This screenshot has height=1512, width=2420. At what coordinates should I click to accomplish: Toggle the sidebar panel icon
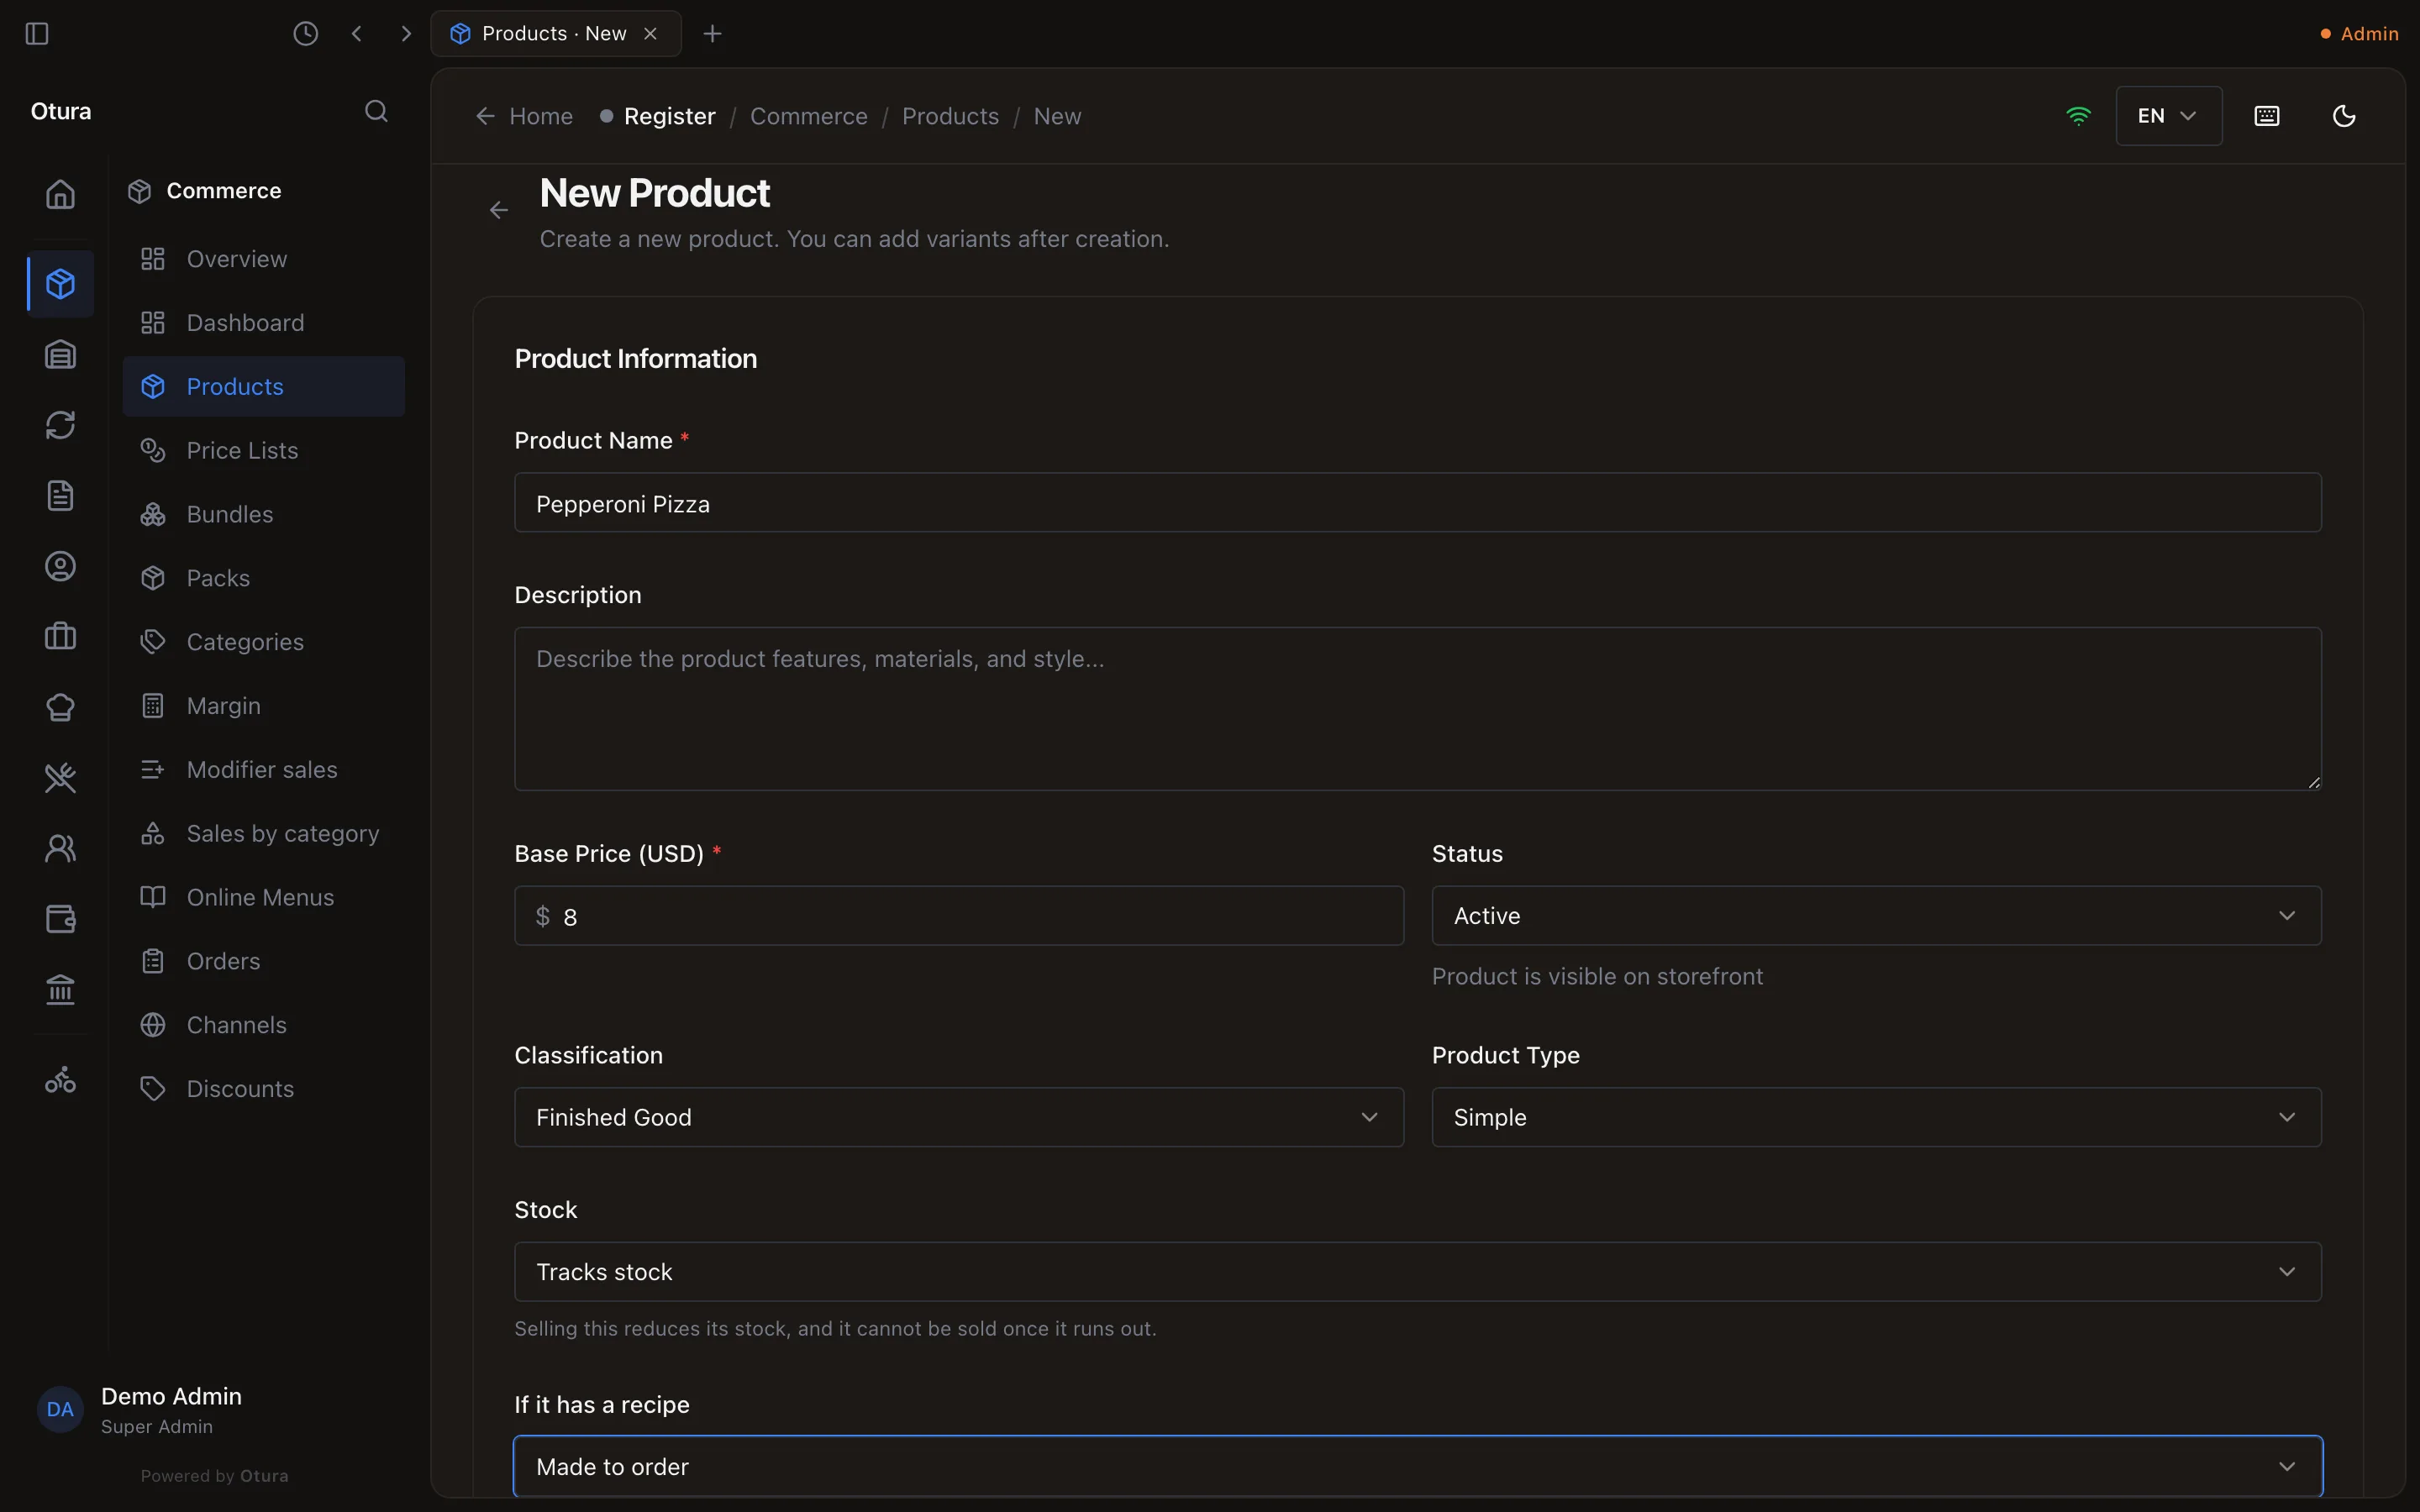(37, 34)
